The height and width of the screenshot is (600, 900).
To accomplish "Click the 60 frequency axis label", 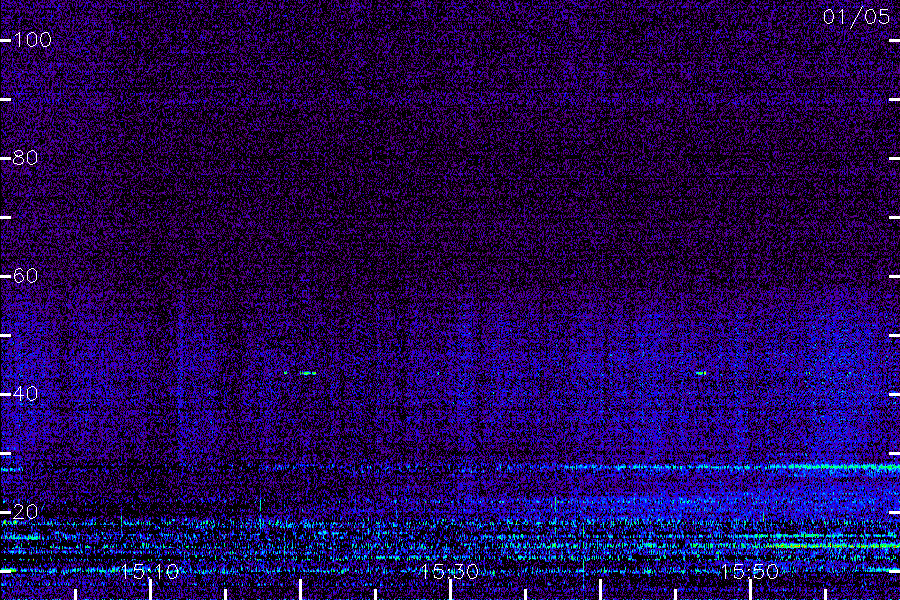I will click(x=25, y=276).
